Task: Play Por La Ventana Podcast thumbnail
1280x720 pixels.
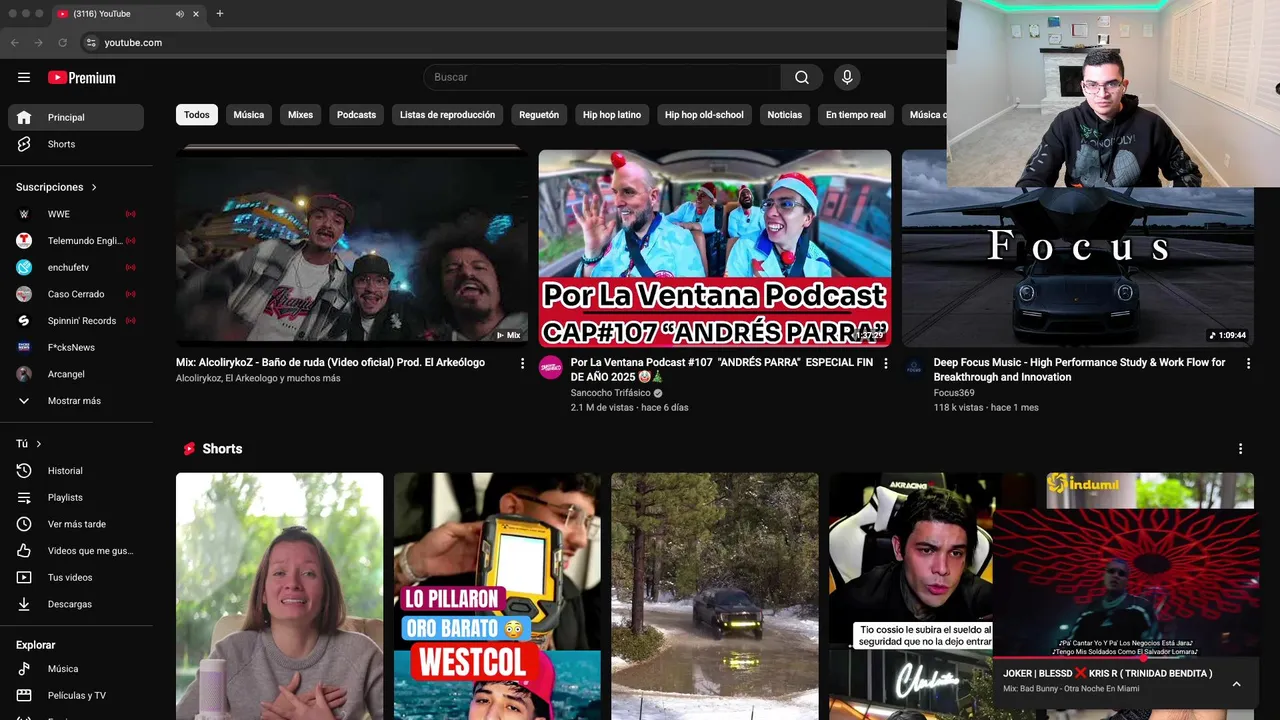Action: pos(715,248)
